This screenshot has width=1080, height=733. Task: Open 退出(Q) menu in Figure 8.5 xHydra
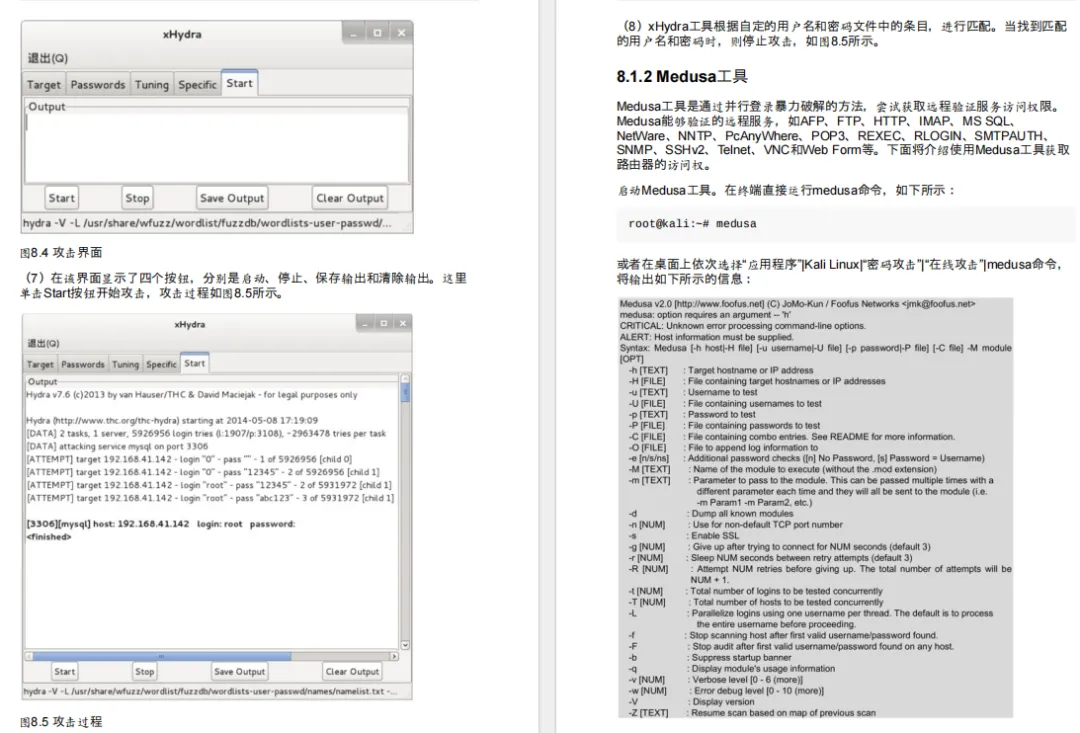click(43, 343)
